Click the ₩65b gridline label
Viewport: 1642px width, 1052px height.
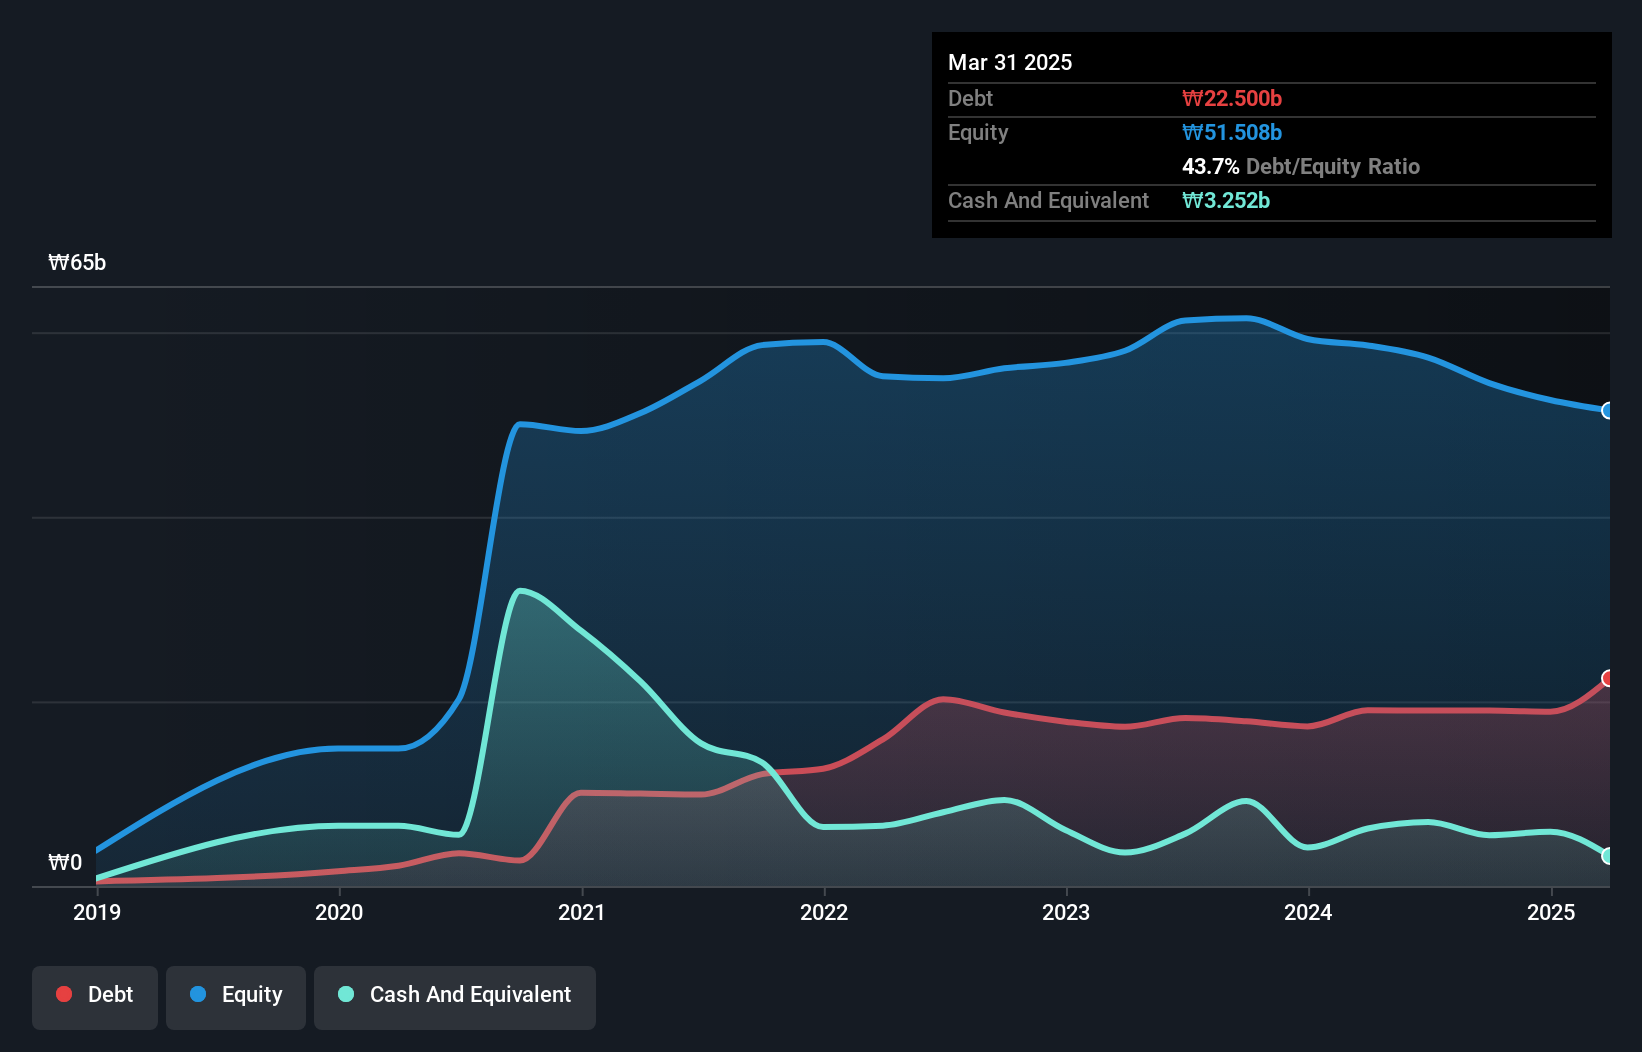click(77, 262)
